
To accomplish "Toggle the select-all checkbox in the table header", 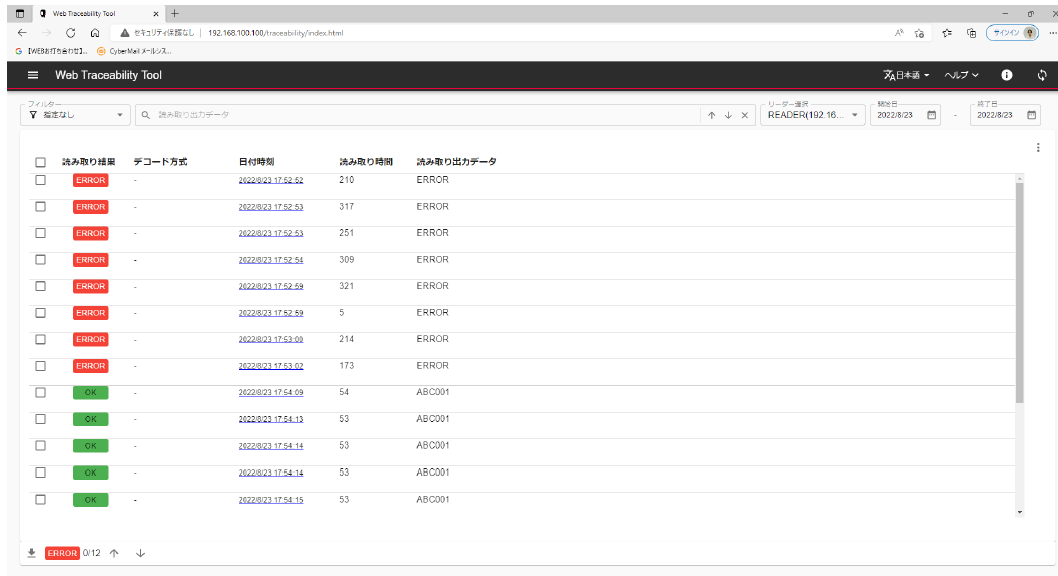I will pyautogui.click(x=40, y=162).
